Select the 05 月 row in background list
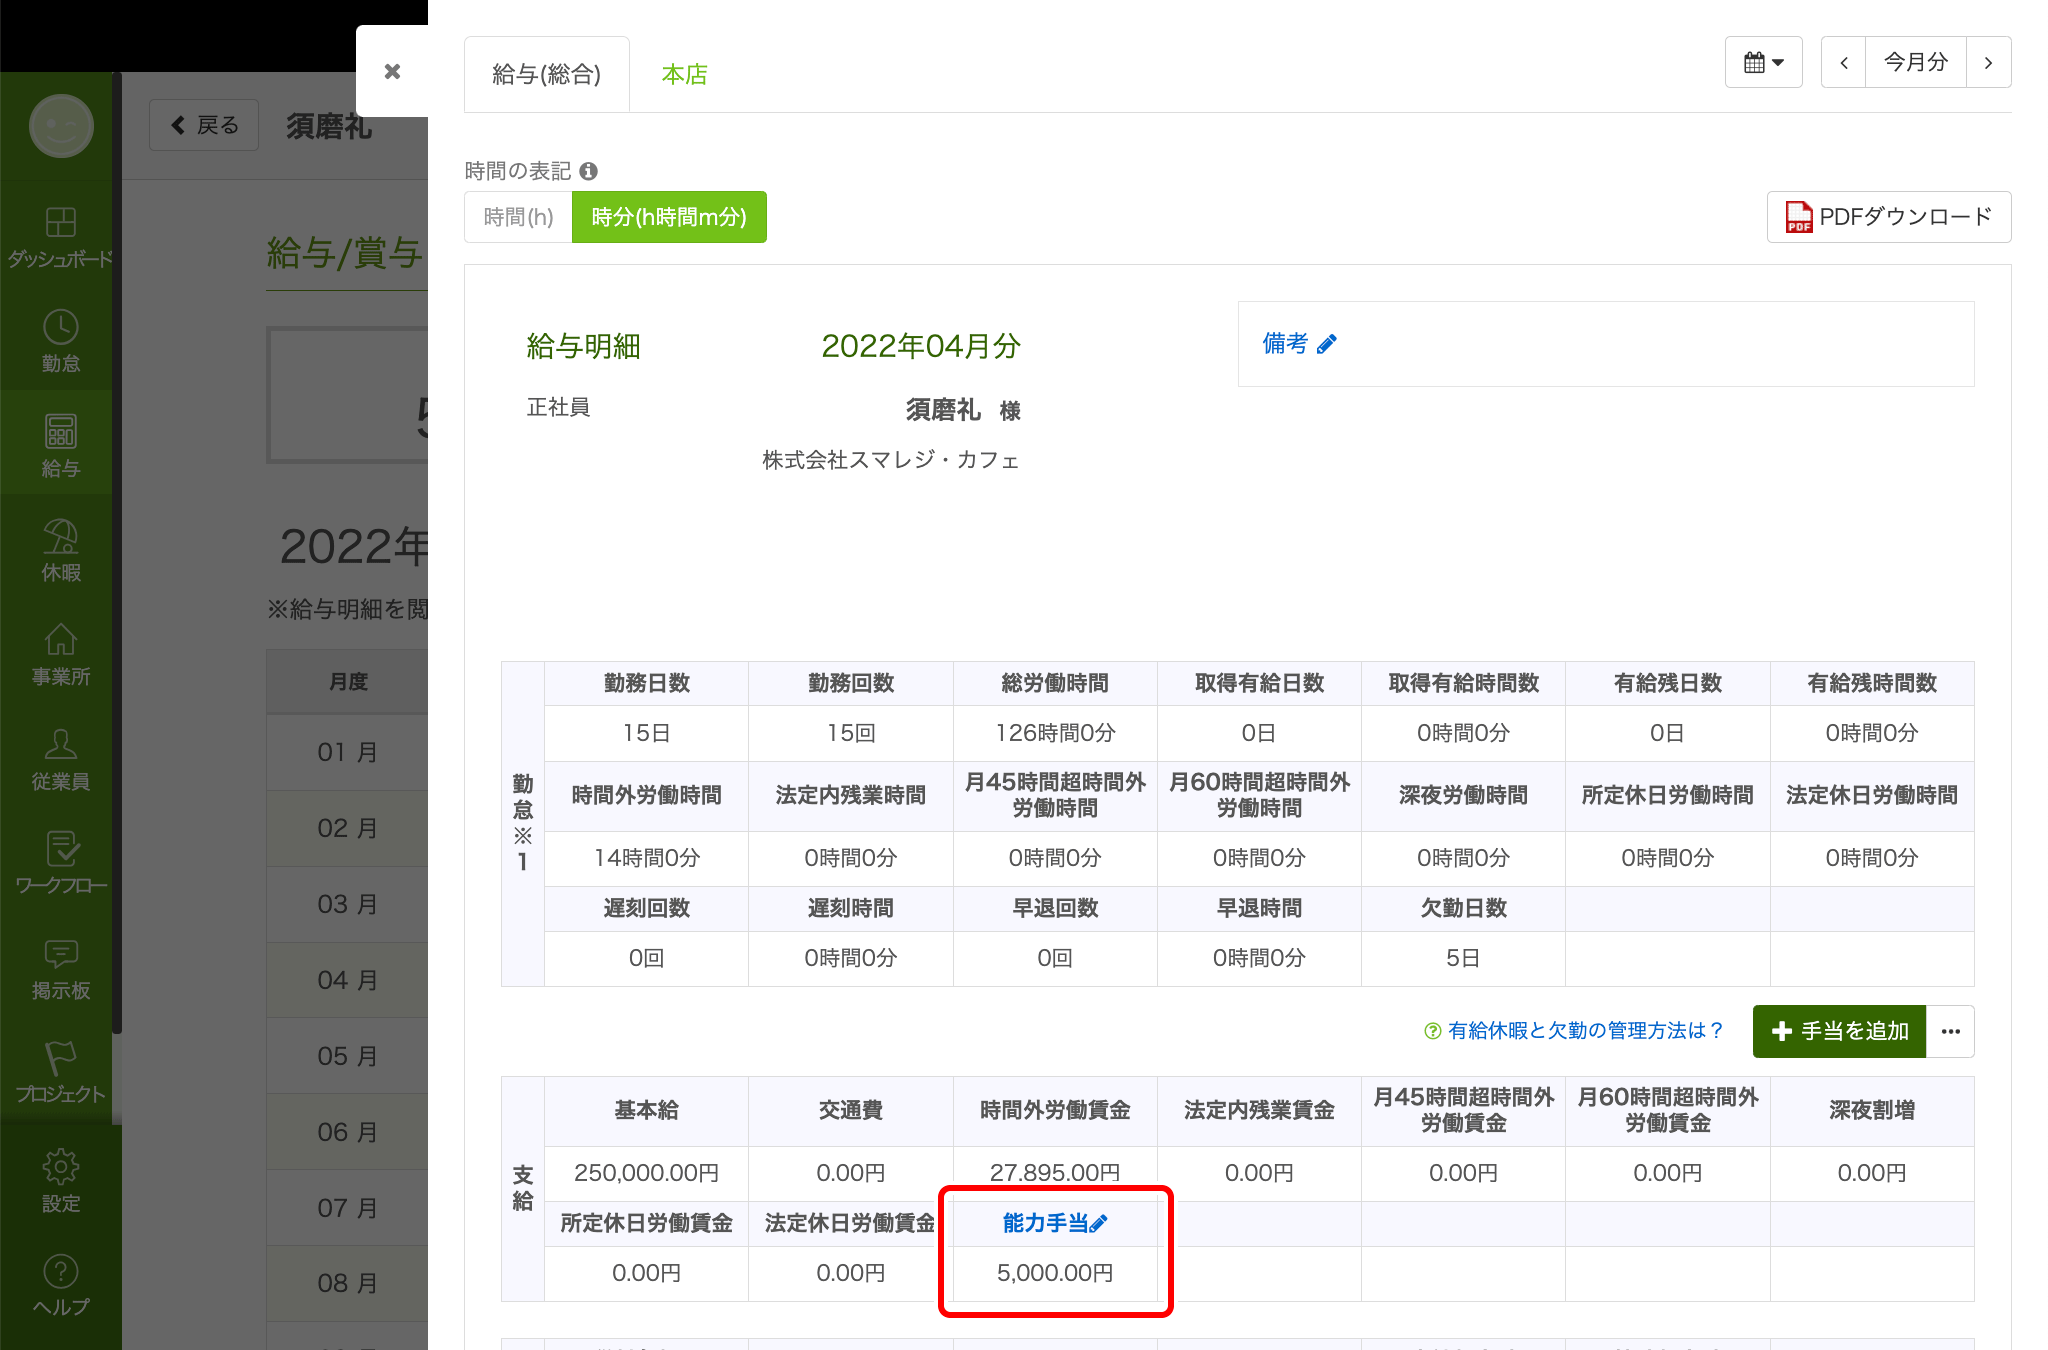2048x1350 pixels. [x=347, y=1056]
